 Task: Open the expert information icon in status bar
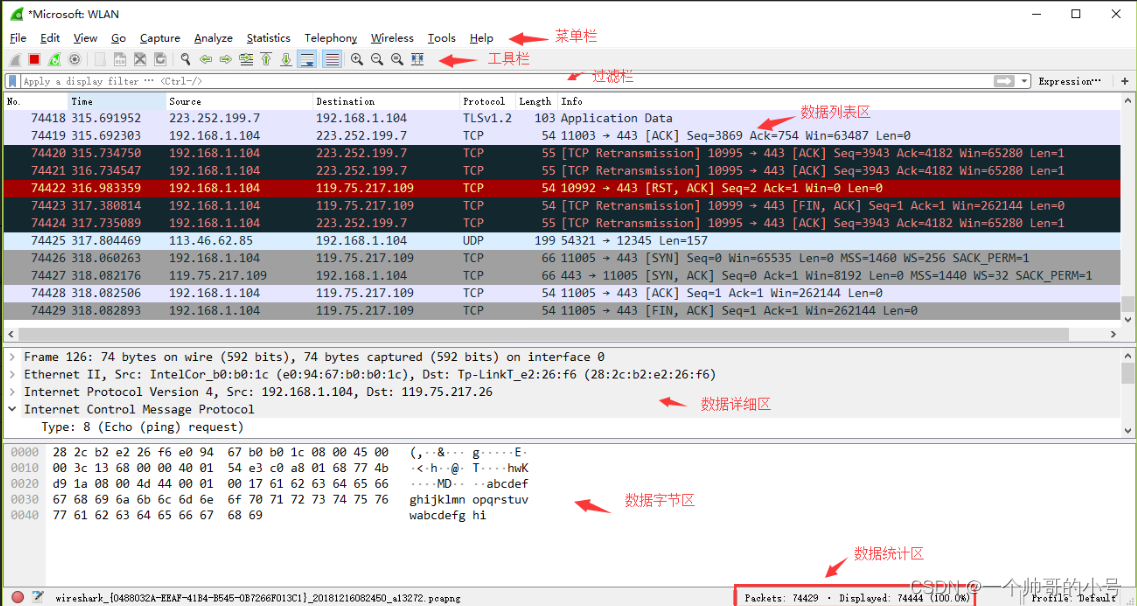20,597
